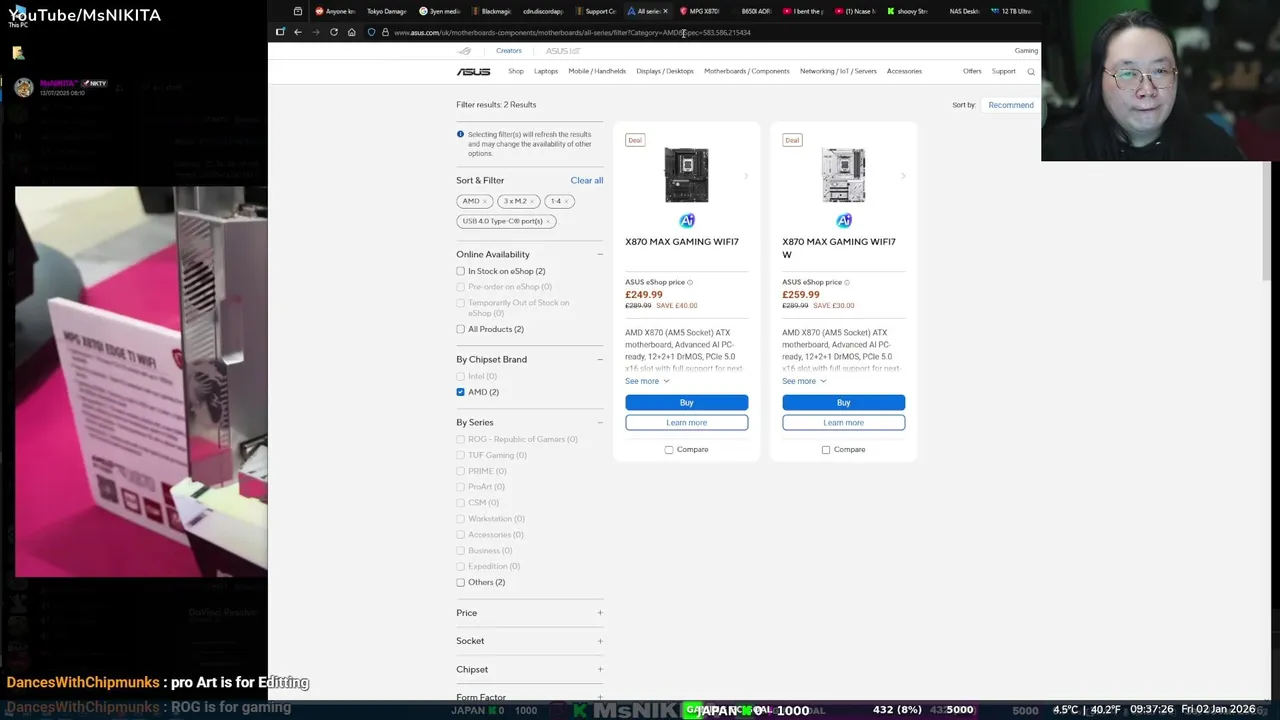
Task: Click the ASUS logo in site header
Action: 473,71
